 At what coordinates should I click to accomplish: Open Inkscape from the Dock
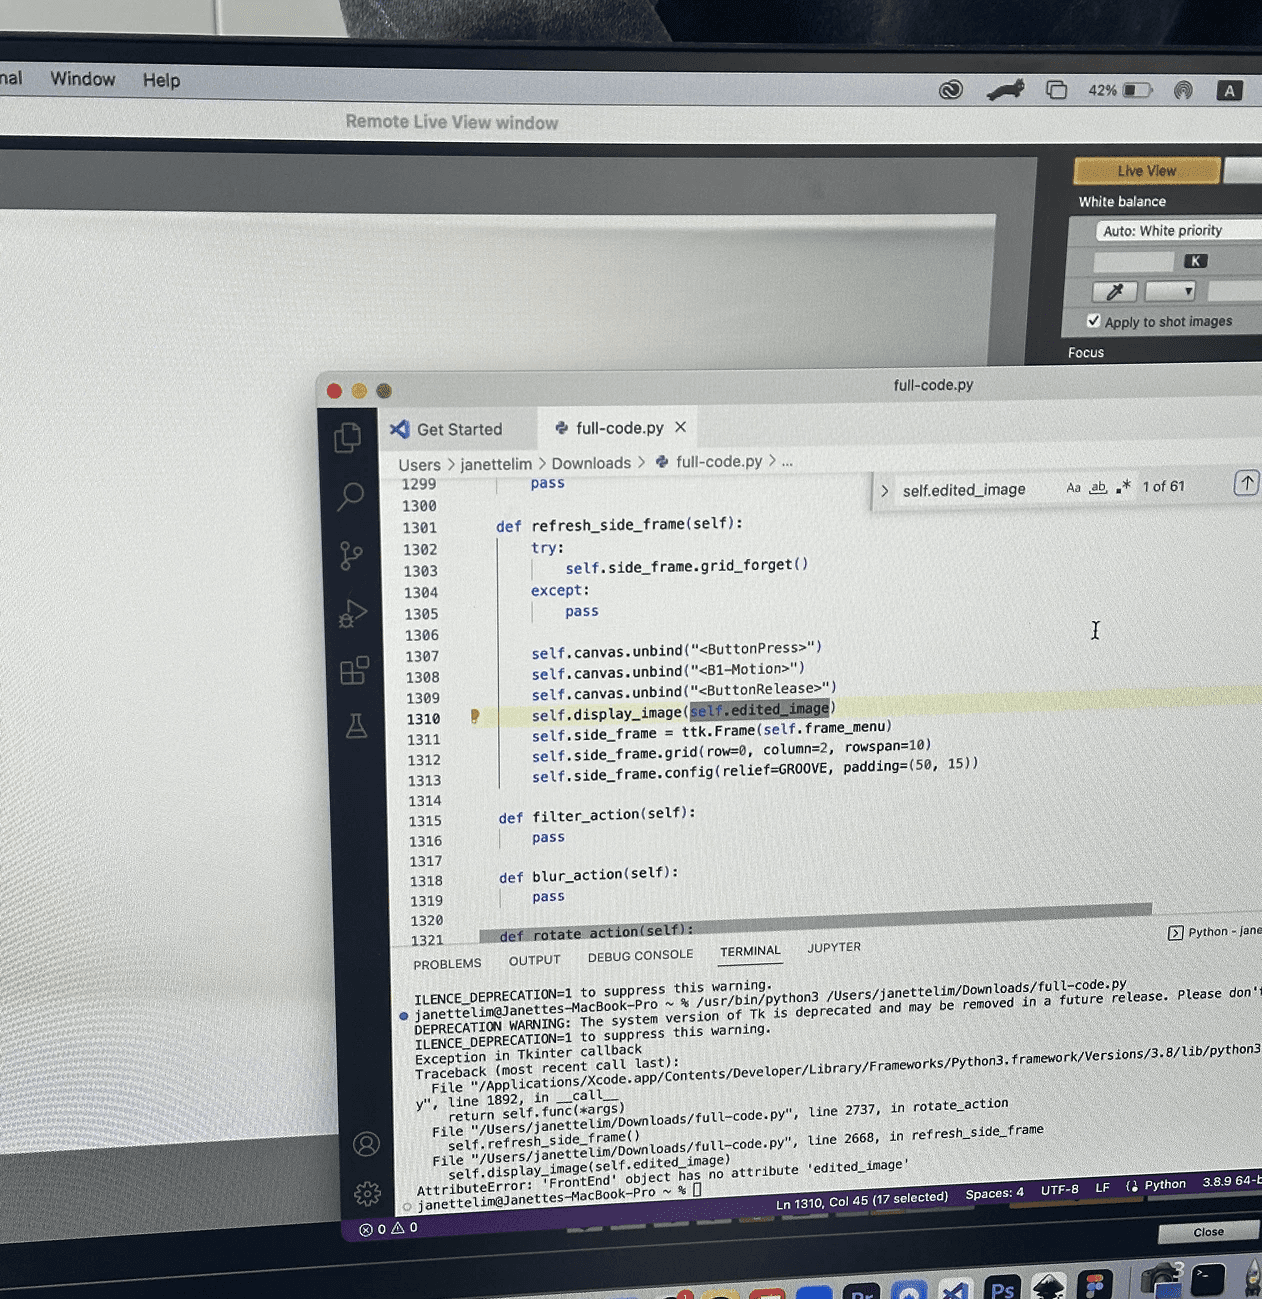pos(1048,1286)
